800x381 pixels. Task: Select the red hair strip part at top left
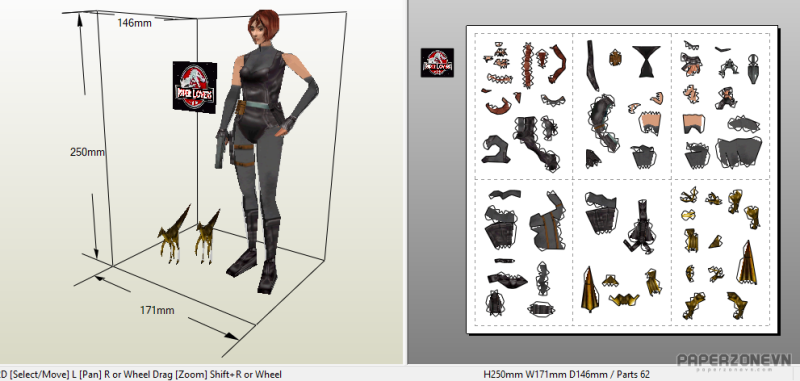(527, 66)
